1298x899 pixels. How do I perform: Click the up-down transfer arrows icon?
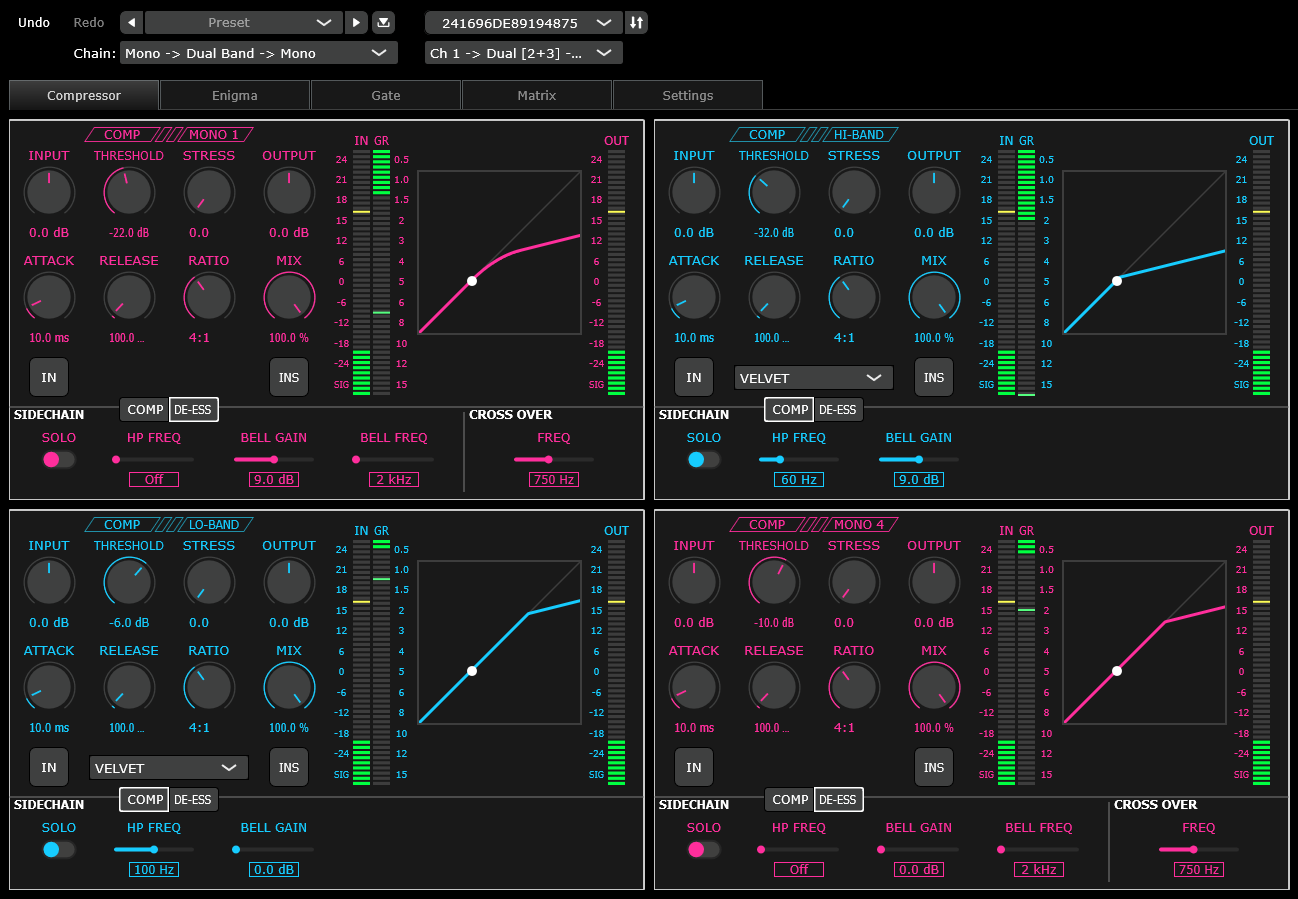636,23
